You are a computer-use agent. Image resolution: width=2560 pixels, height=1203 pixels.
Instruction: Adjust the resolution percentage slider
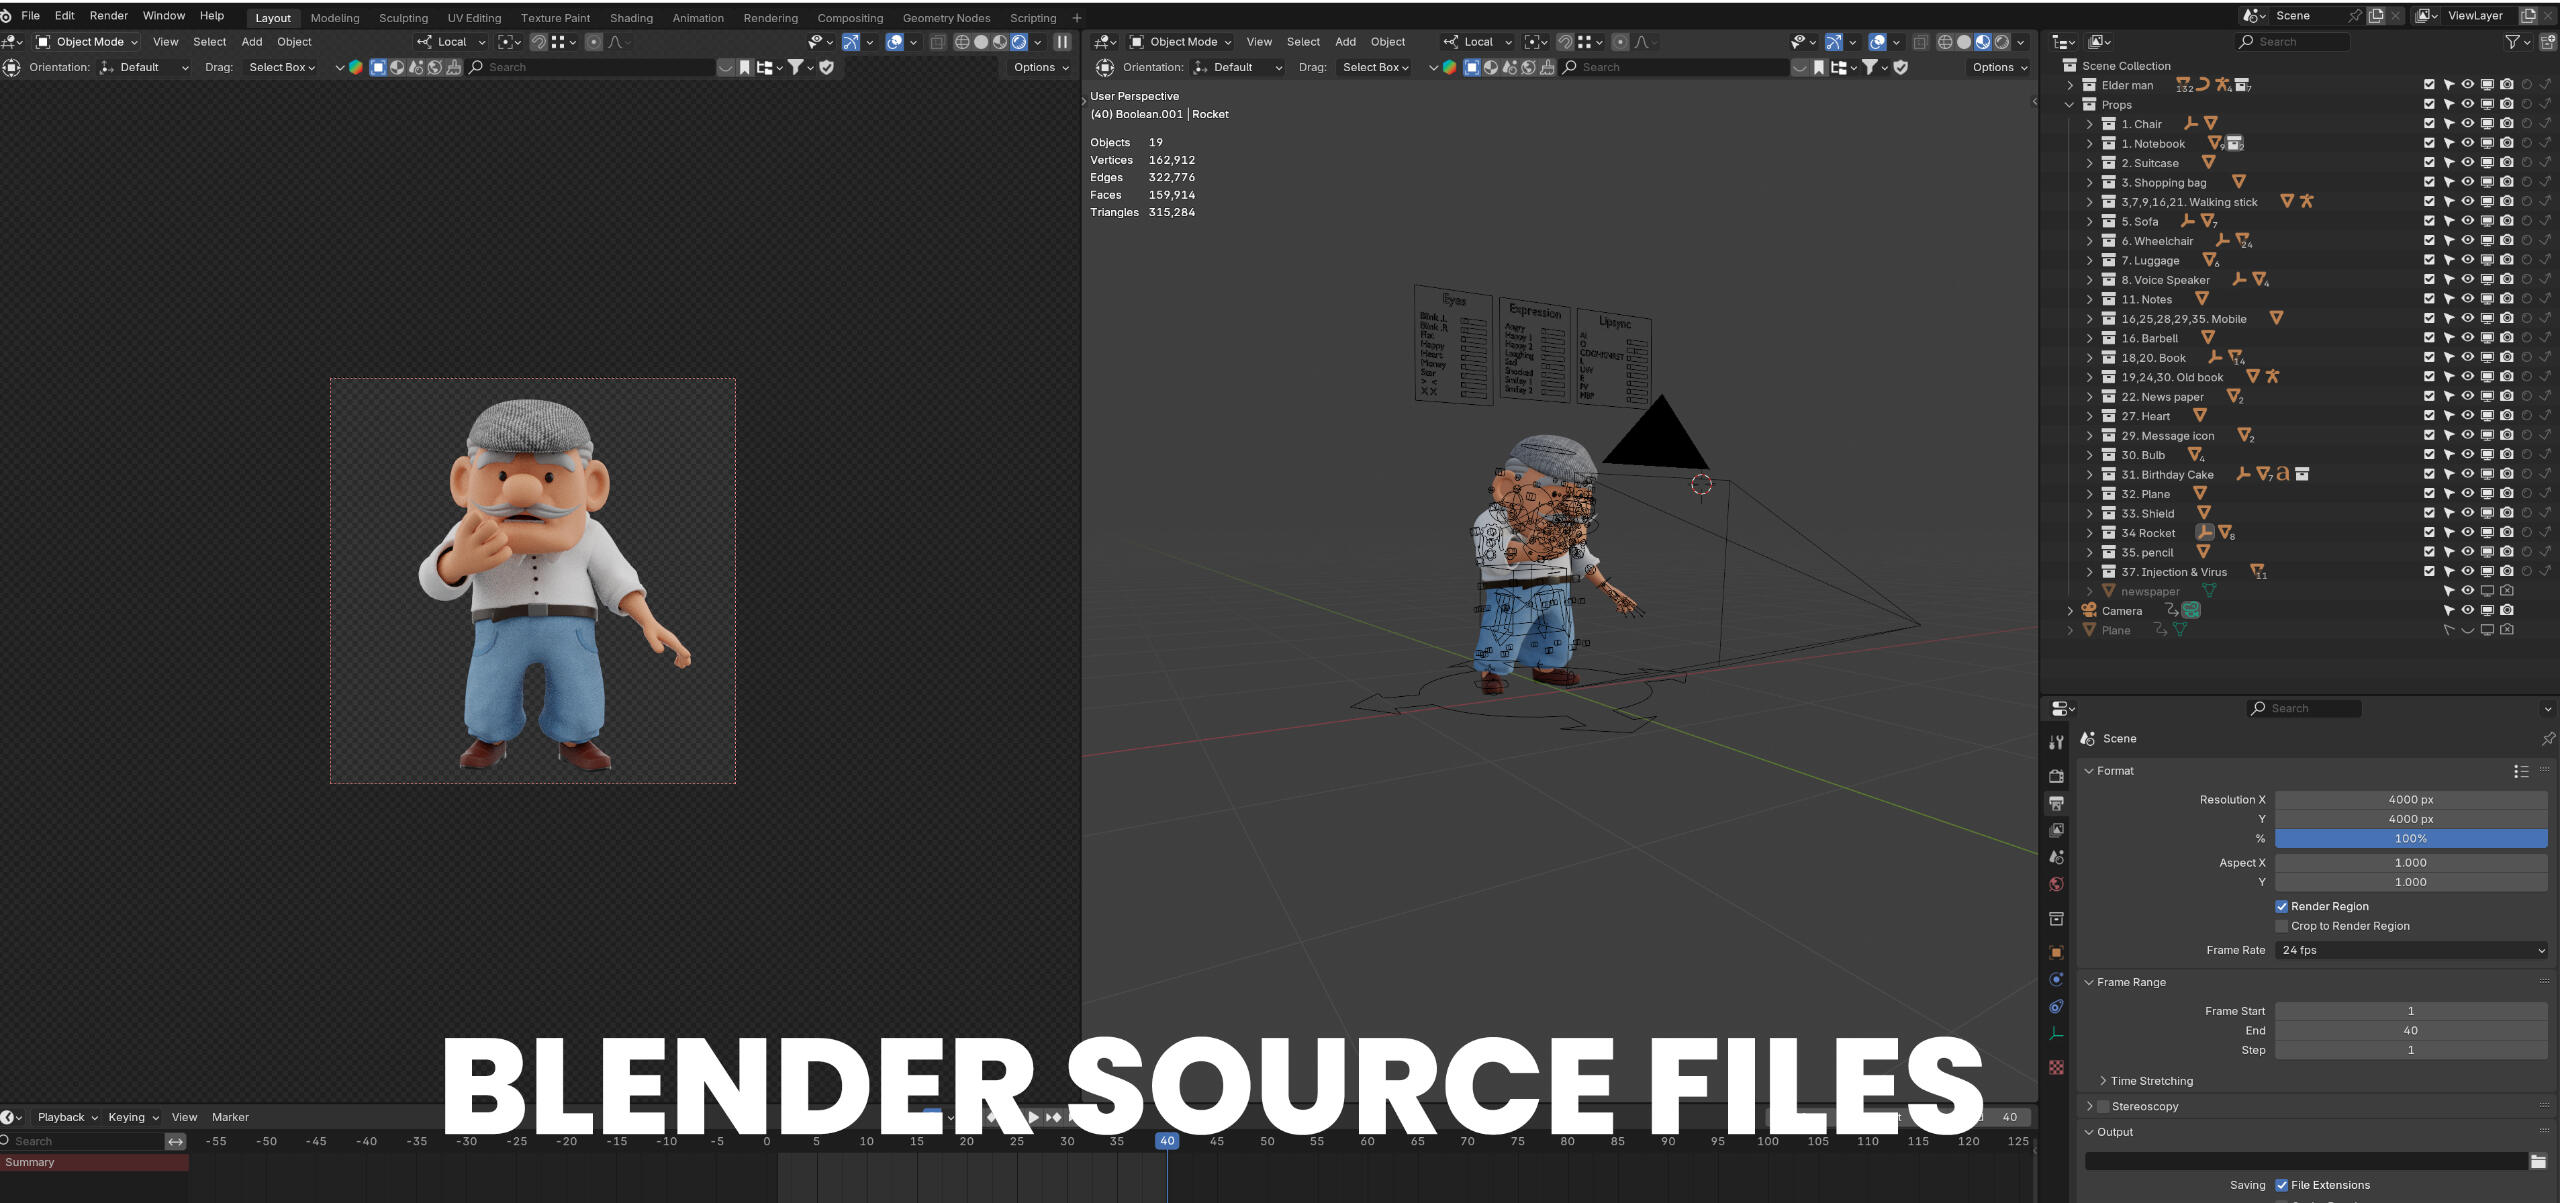2410,839
